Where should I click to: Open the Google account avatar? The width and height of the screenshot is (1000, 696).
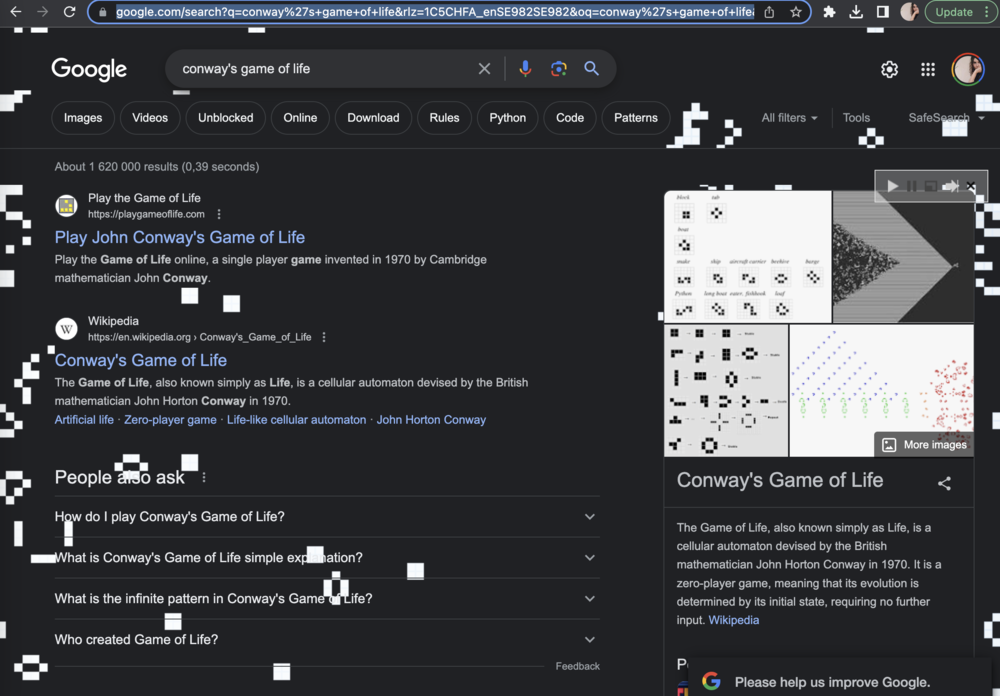pos(967,69)
